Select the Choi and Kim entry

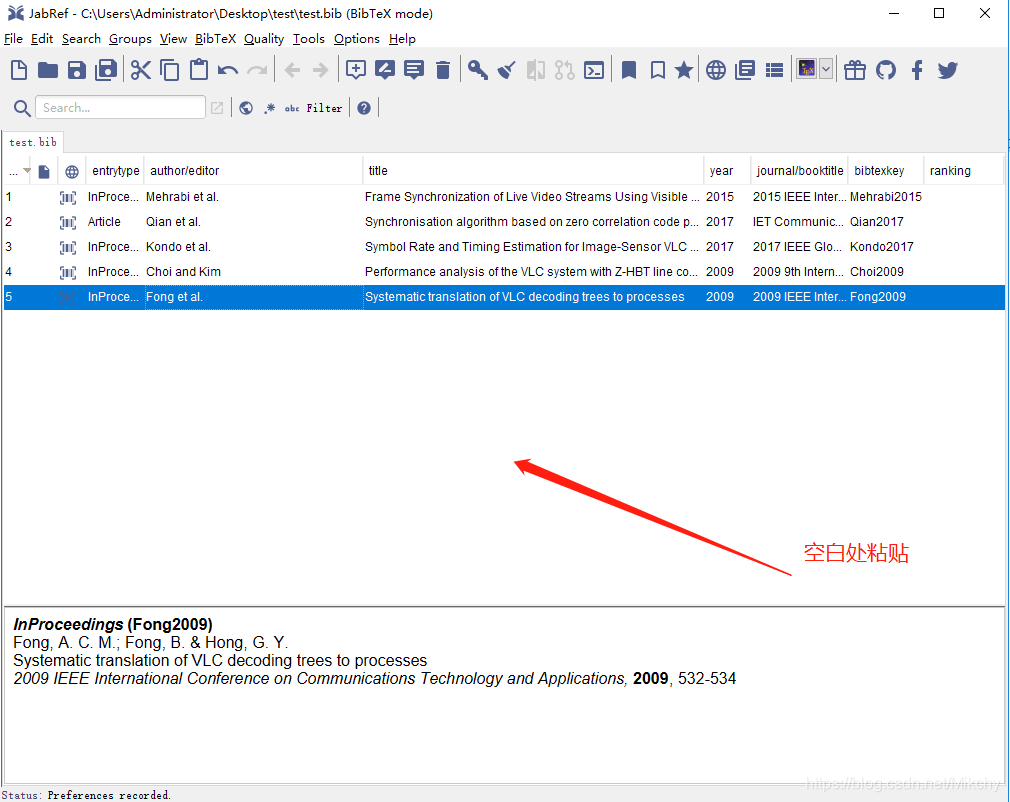tap(504, 272)
